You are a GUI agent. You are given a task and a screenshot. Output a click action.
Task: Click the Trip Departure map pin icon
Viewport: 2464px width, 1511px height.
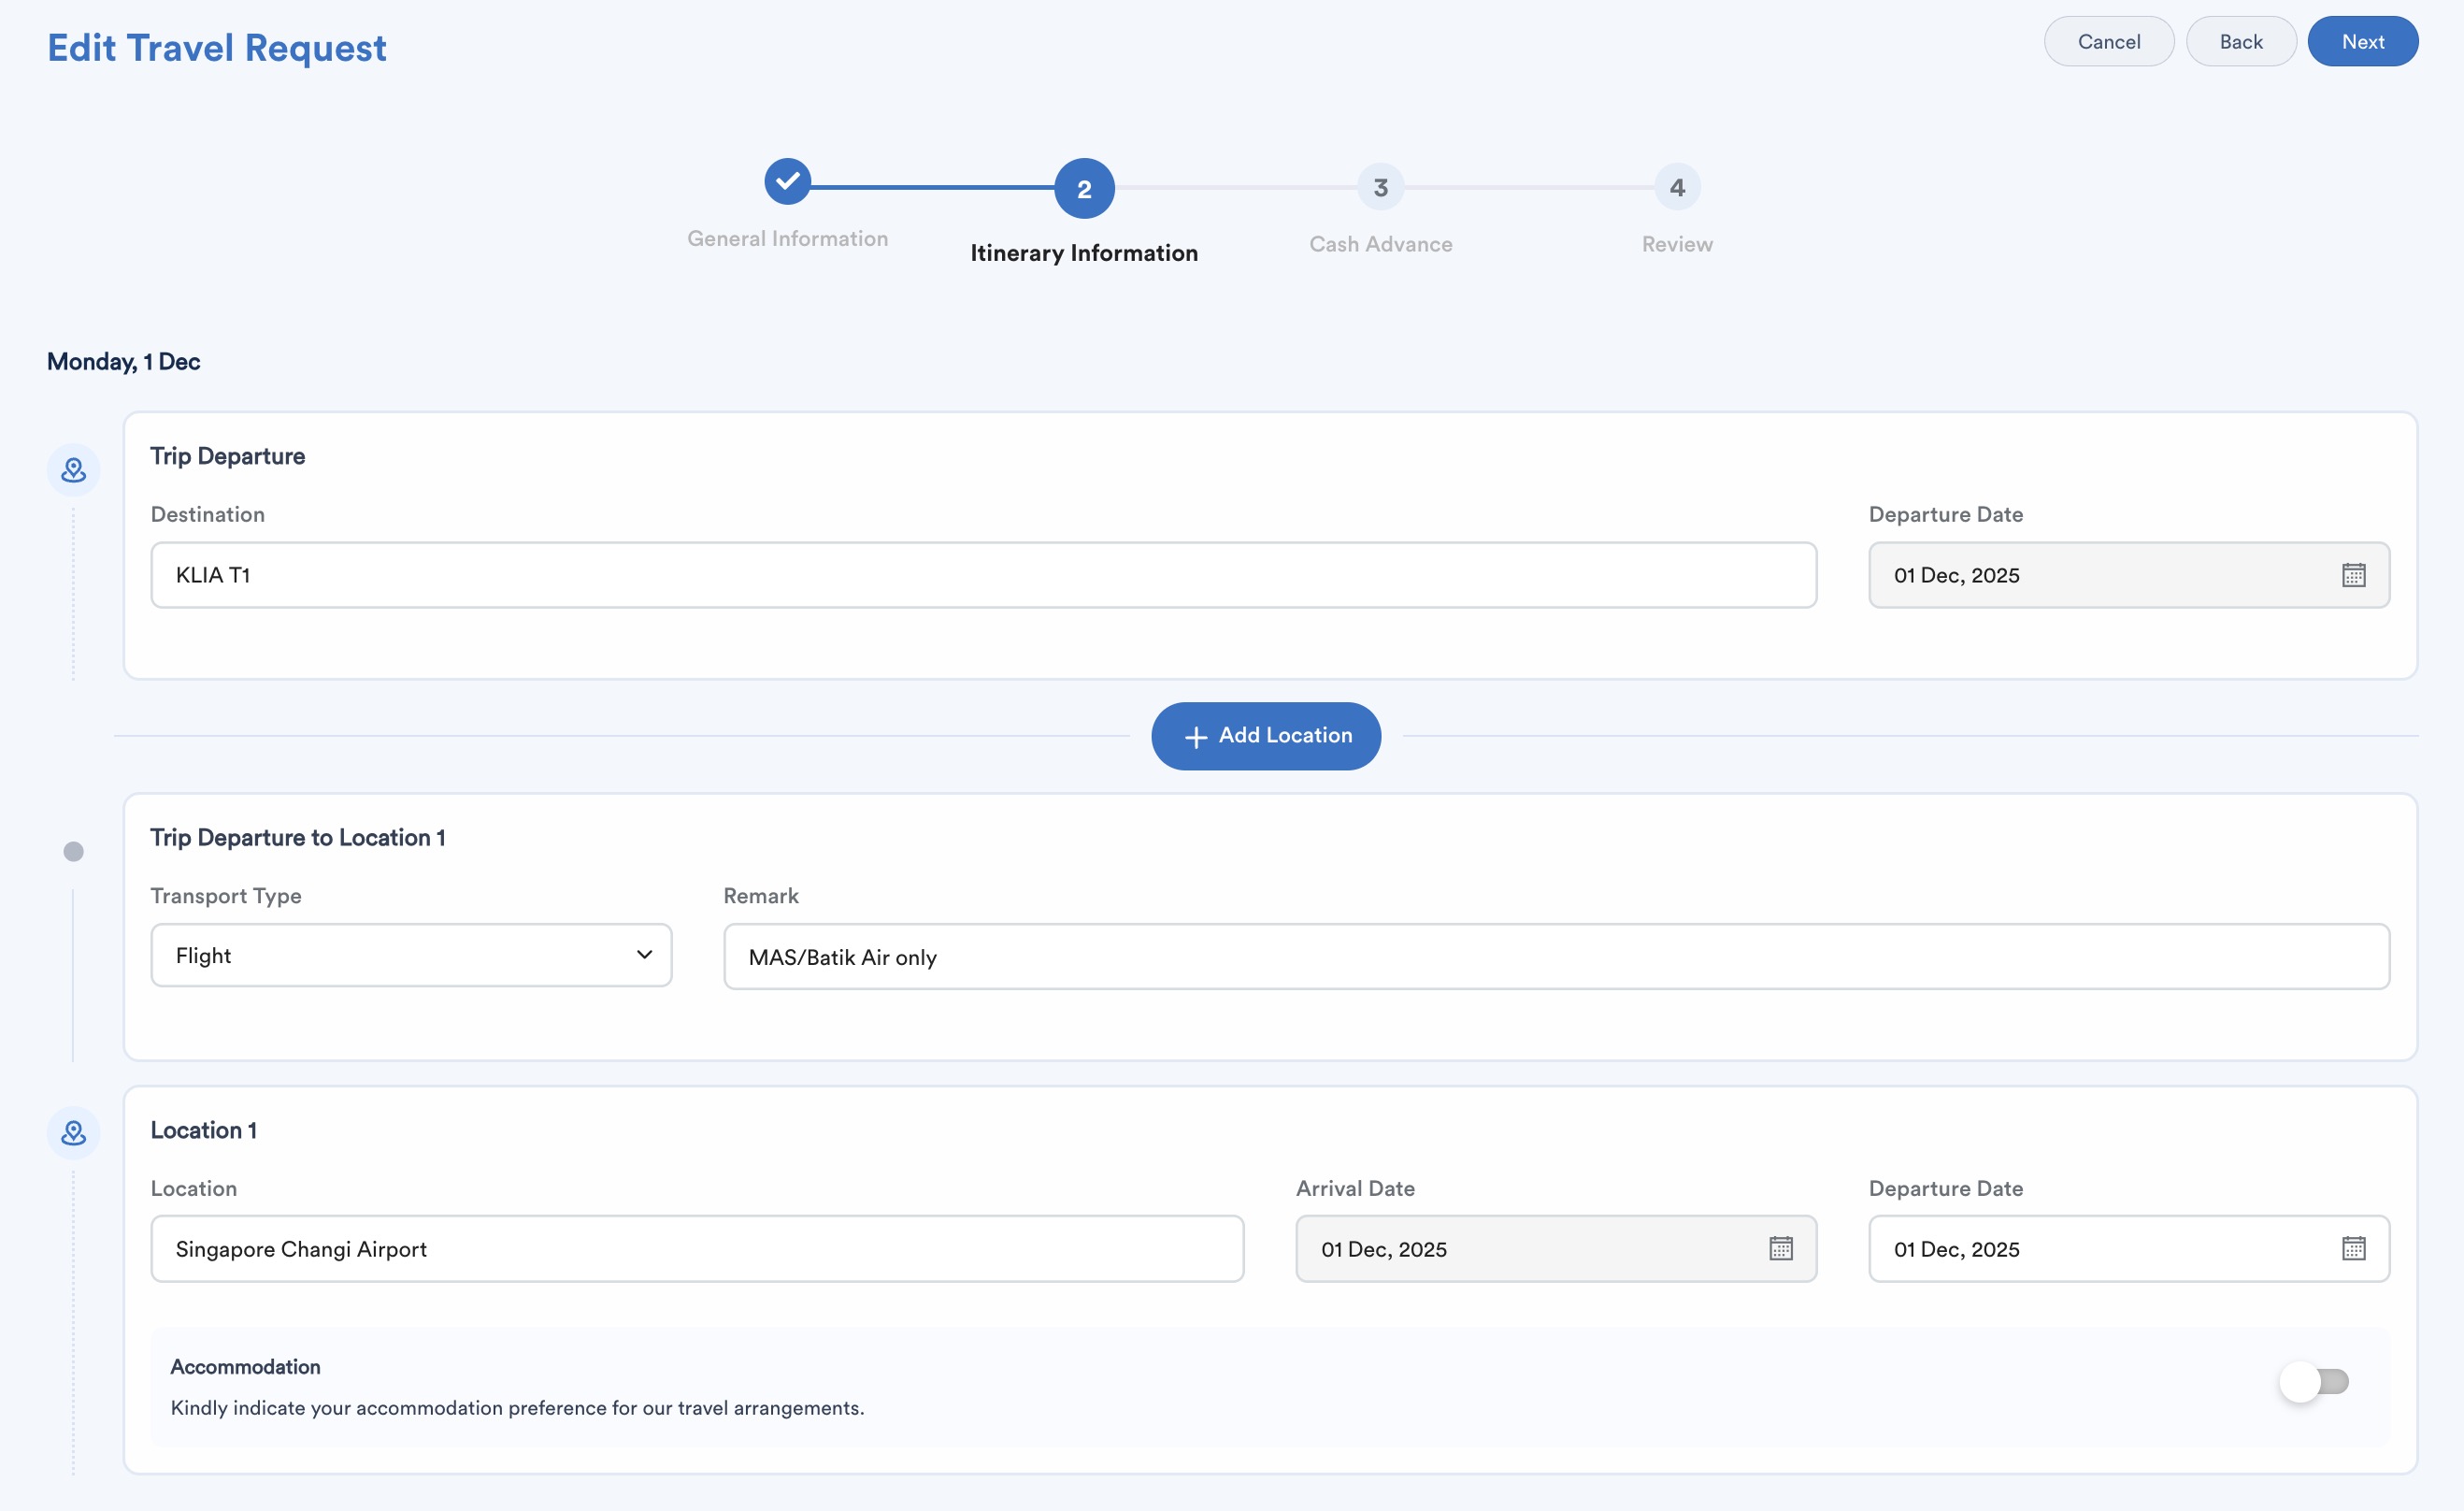point(73,470)
